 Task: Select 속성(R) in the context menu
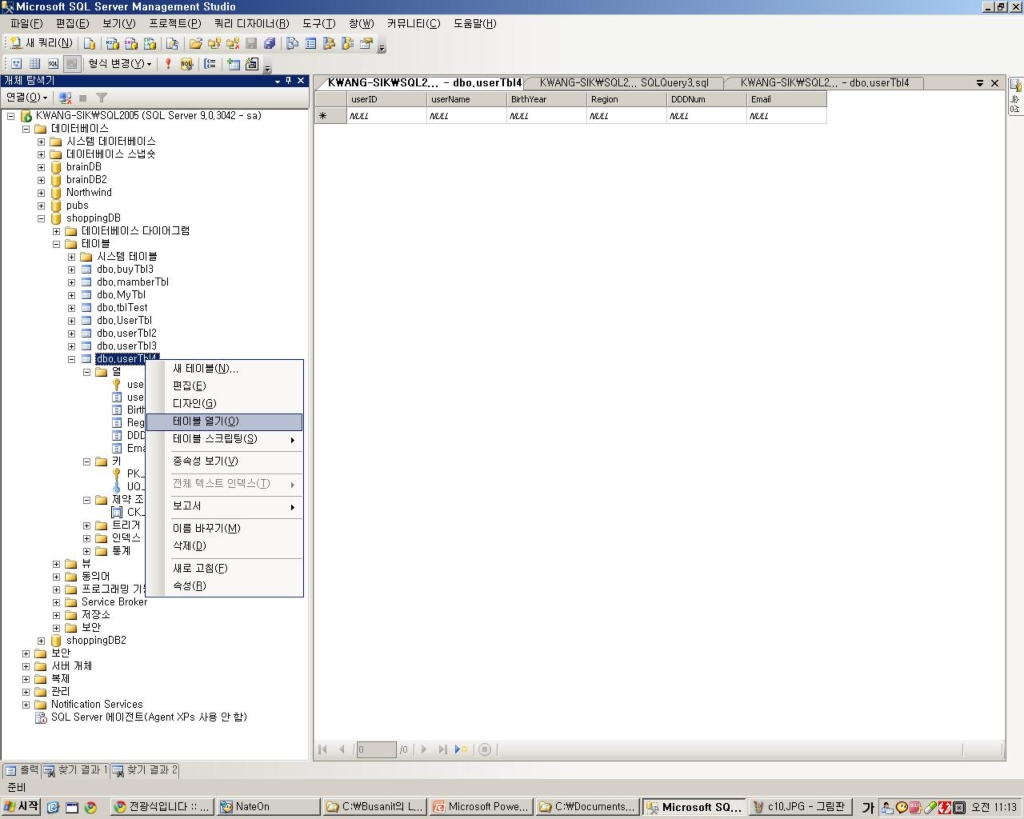click(225, 586)
